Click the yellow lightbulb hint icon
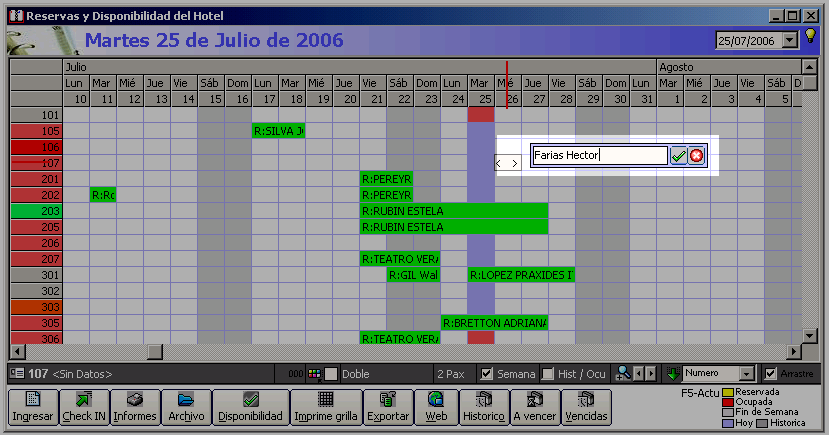 click(x=811, y=37)
